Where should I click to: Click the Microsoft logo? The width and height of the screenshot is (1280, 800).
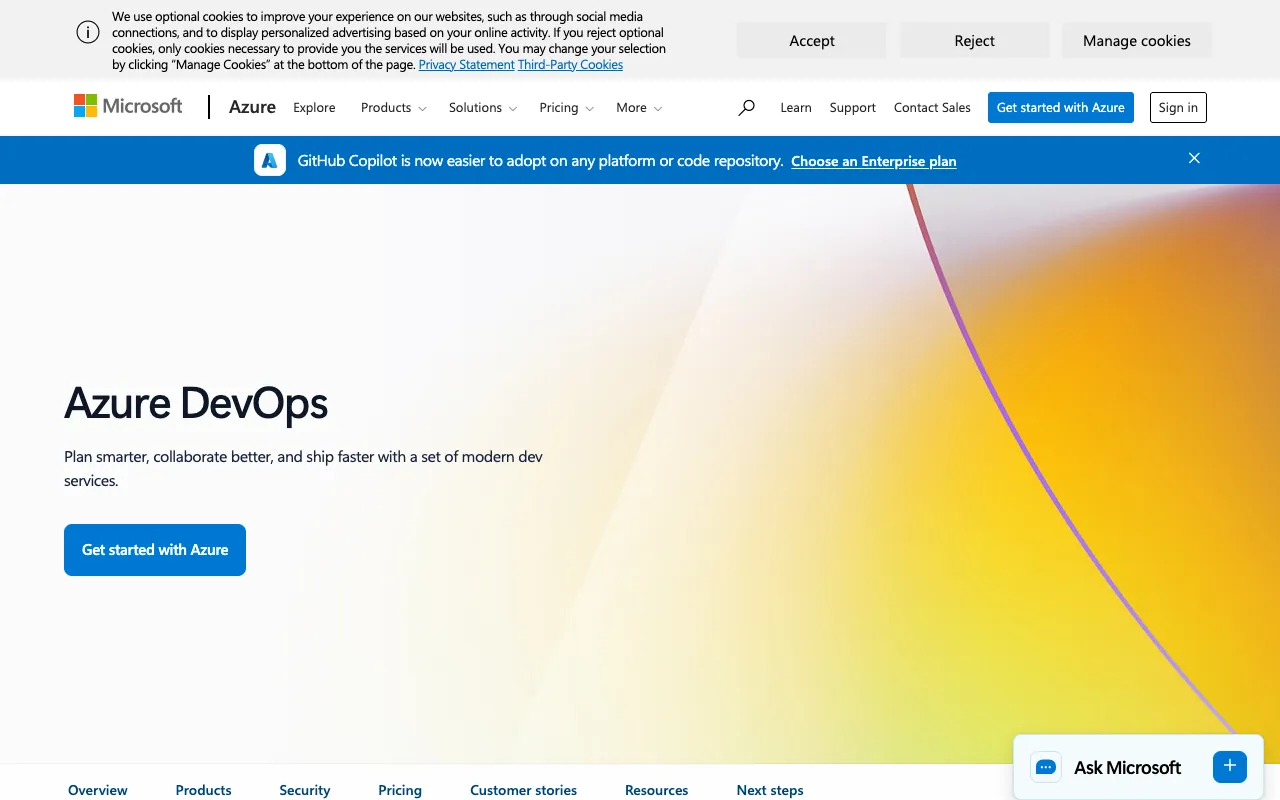(127, 106)
